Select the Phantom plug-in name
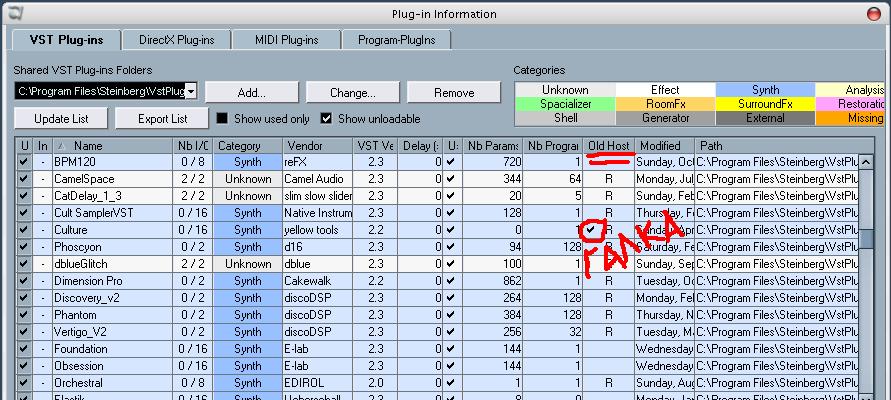Screen dimensions: 891x400 [x=75, y=315]
